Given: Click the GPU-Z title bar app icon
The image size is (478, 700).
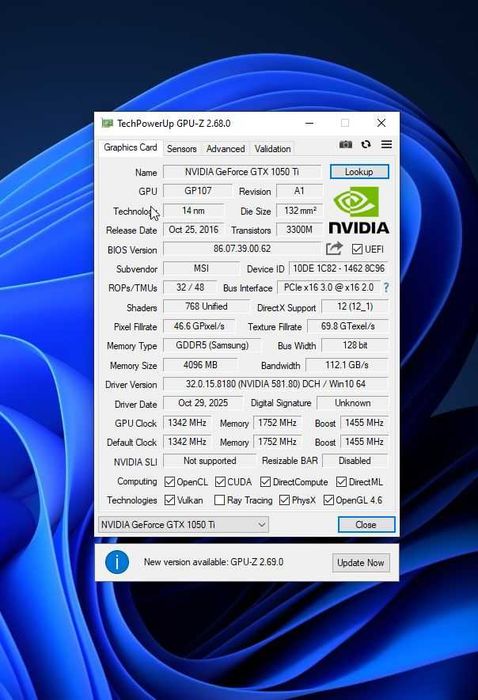Looking at the screenshot, I should (107, 123).
